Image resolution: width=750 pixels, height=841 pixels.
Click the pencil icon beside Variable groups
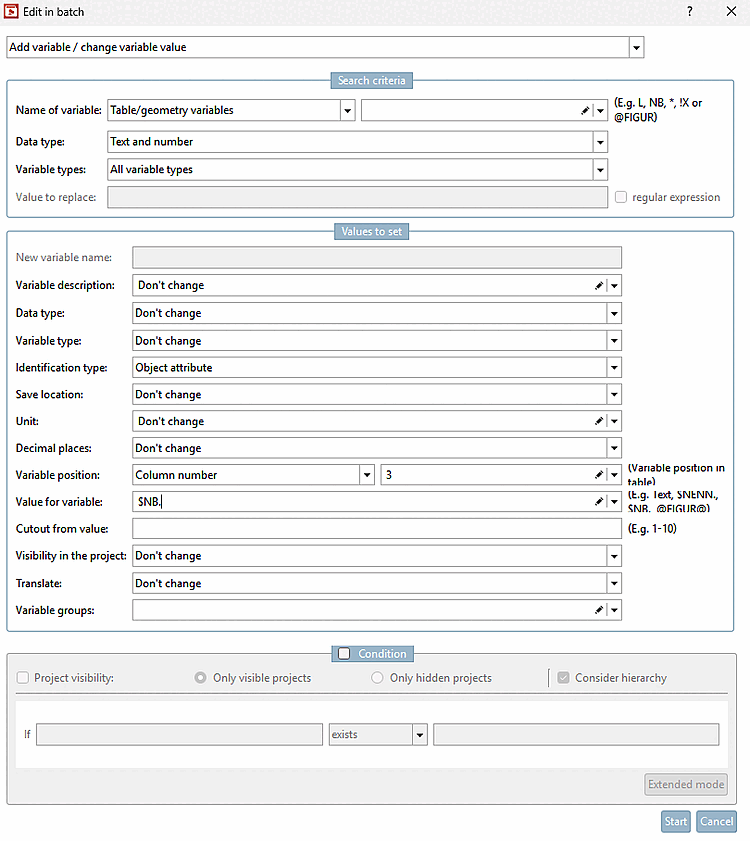(598, 610)
